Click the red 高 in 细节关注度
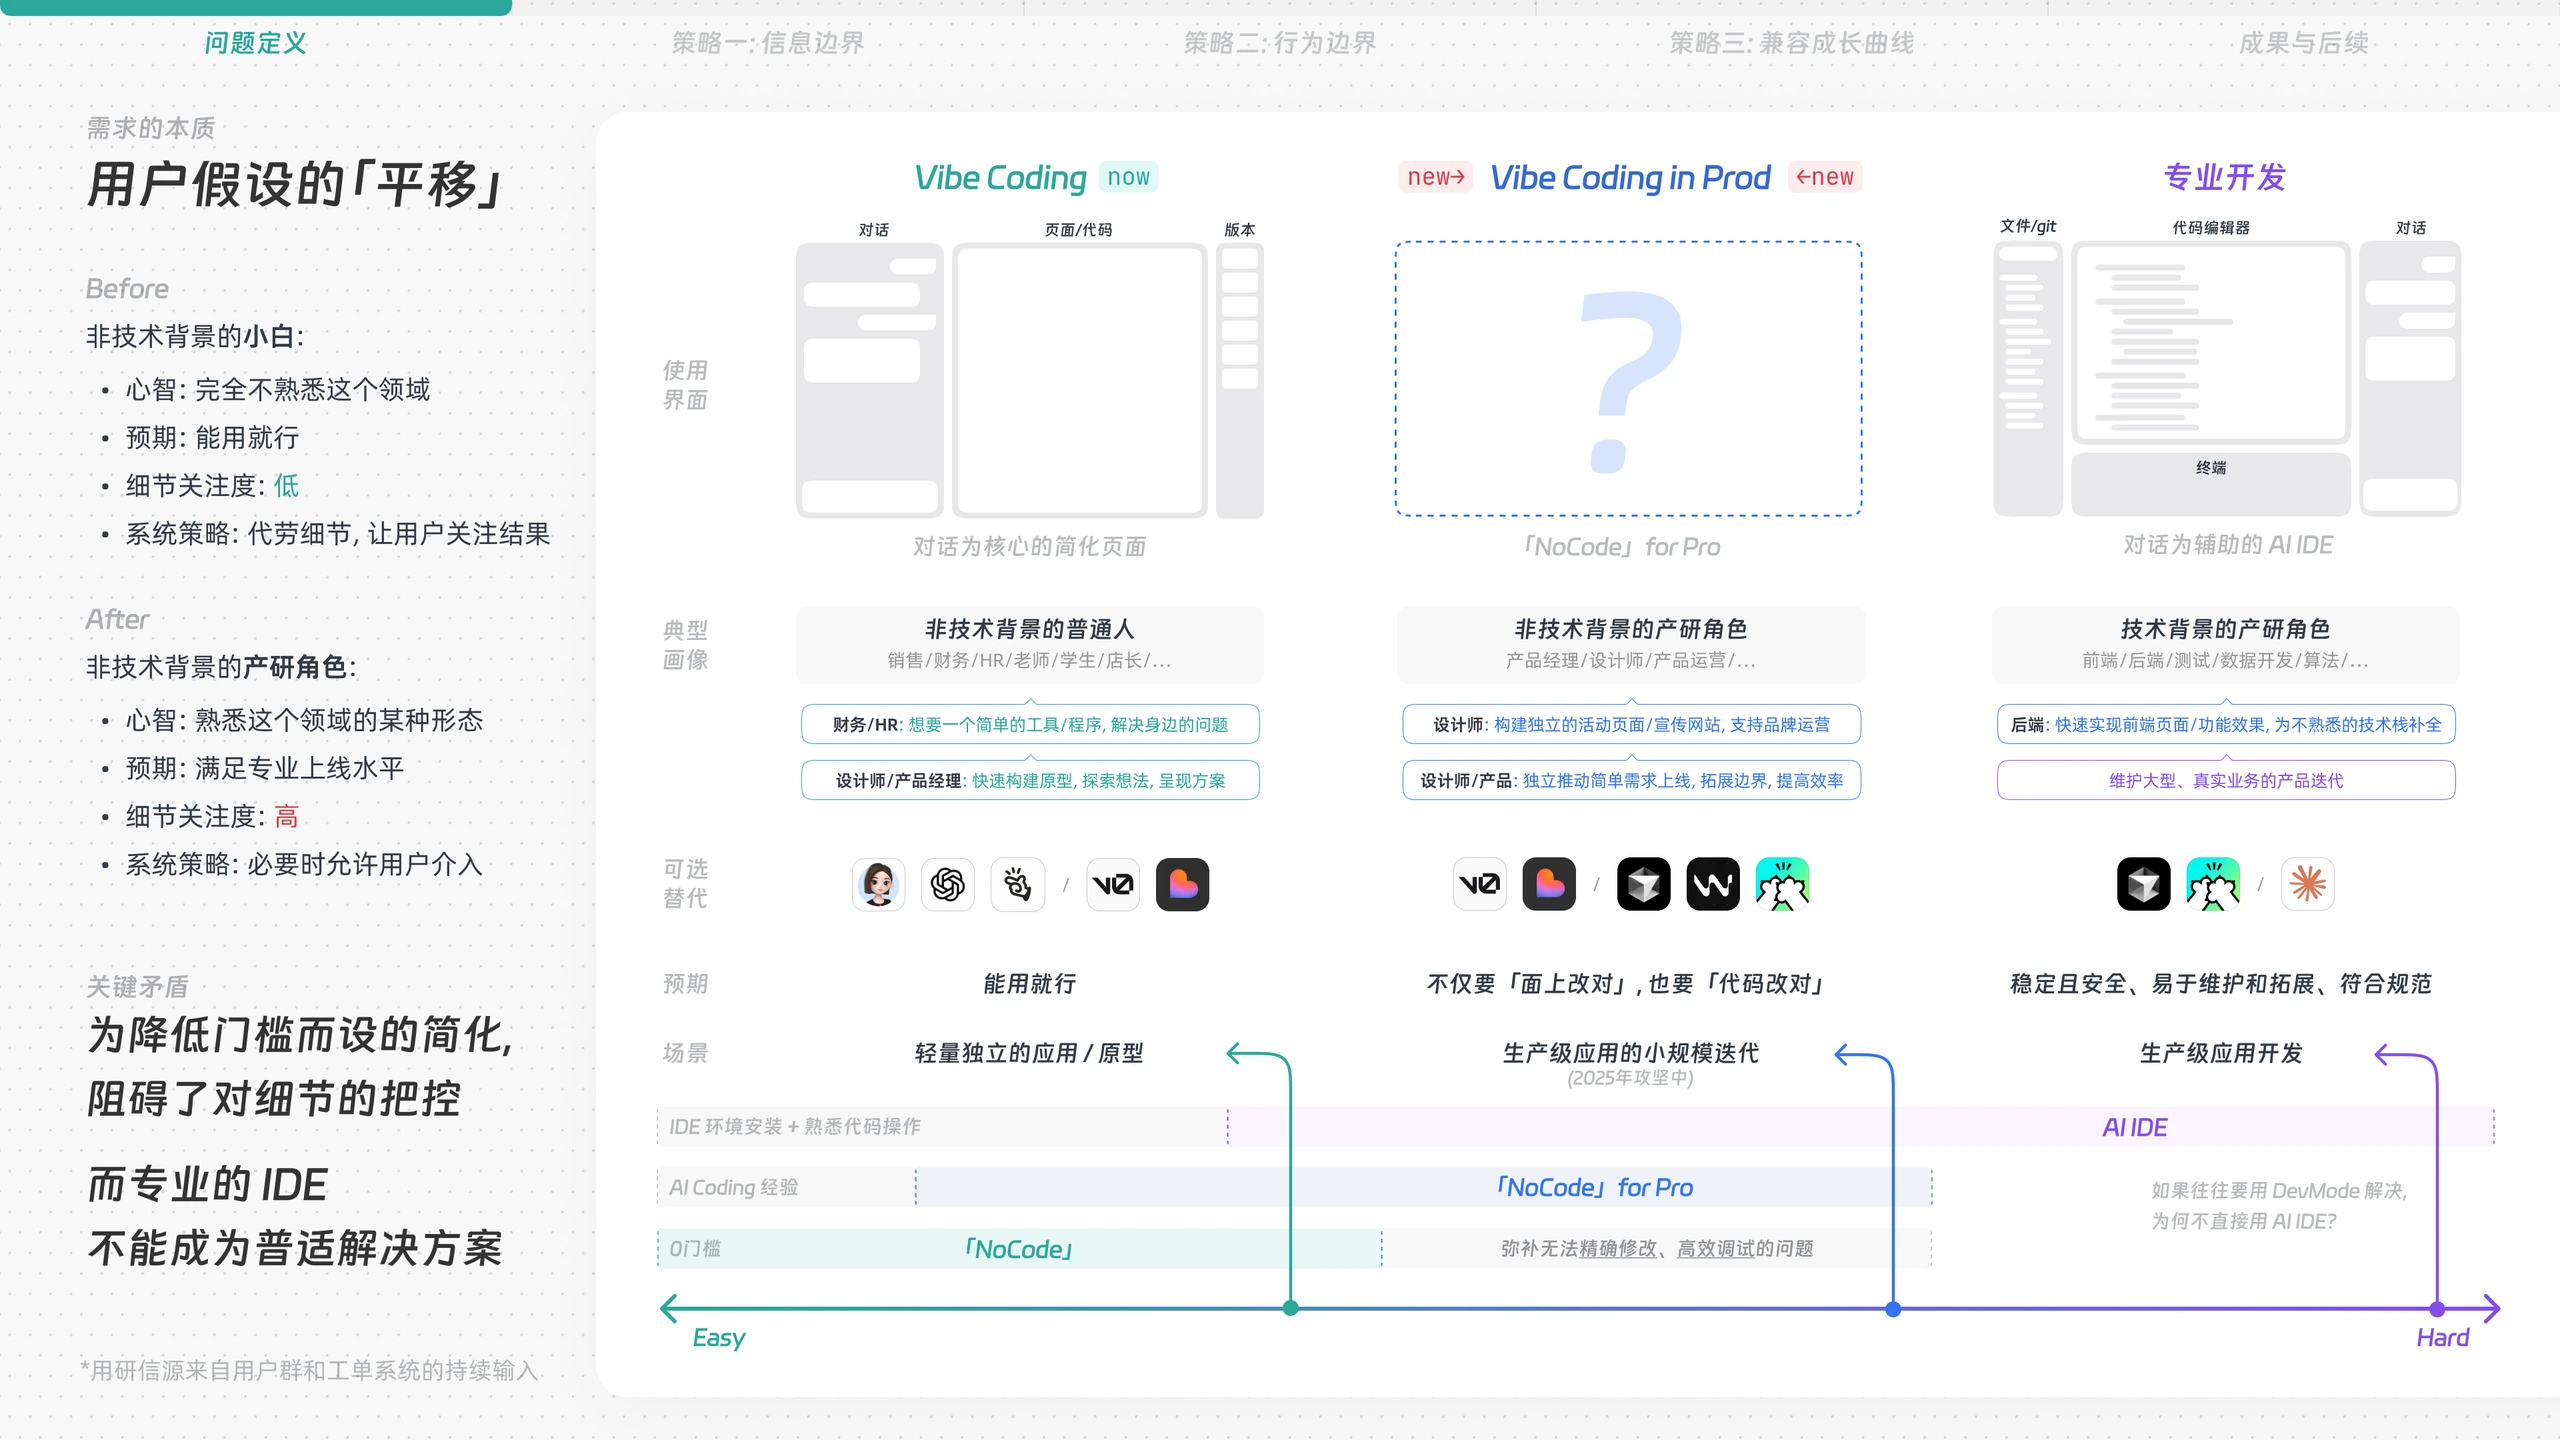 [287, 816]
